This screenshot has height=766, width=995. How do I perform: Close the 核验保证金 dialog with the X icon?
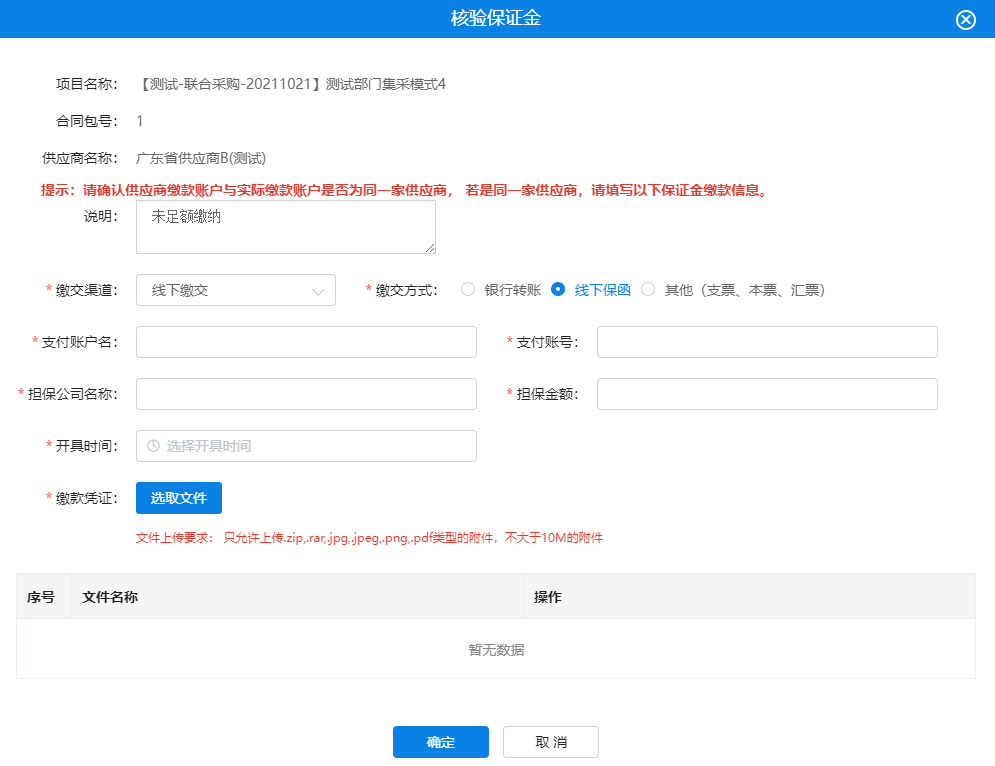(x=965, y=20)
